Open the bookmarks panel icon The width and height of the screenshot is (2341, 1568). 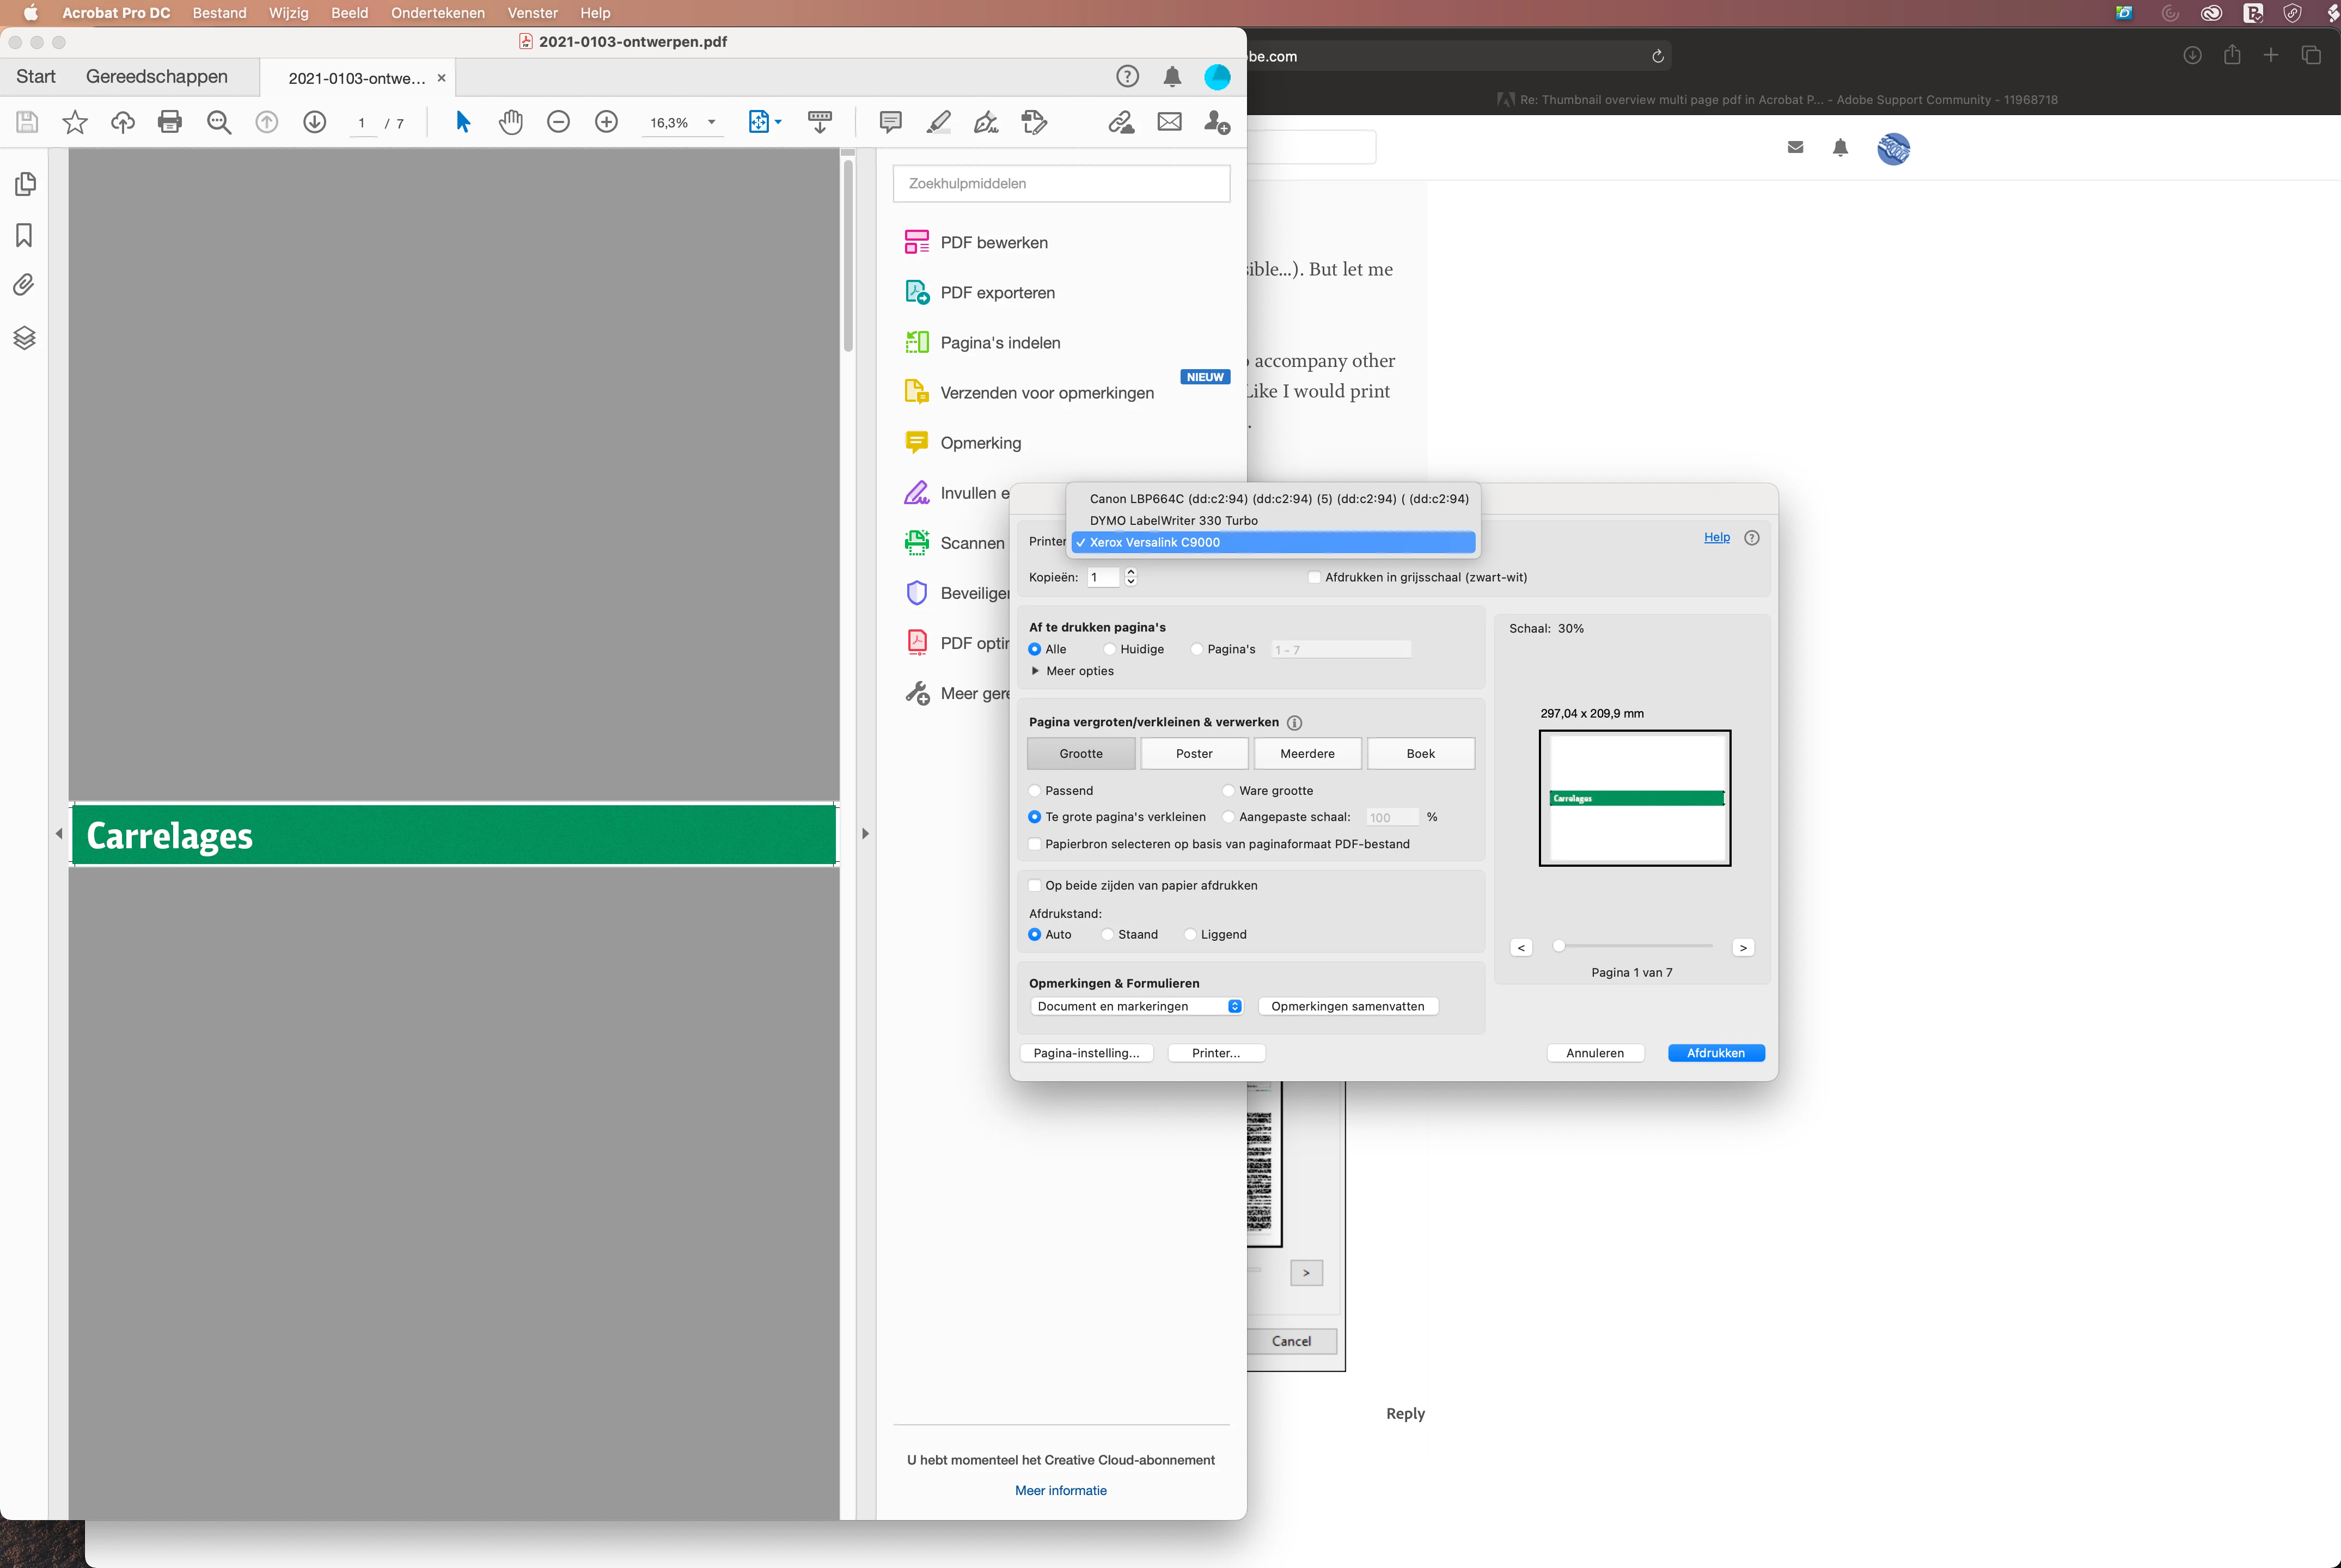[x=24, y=235]
